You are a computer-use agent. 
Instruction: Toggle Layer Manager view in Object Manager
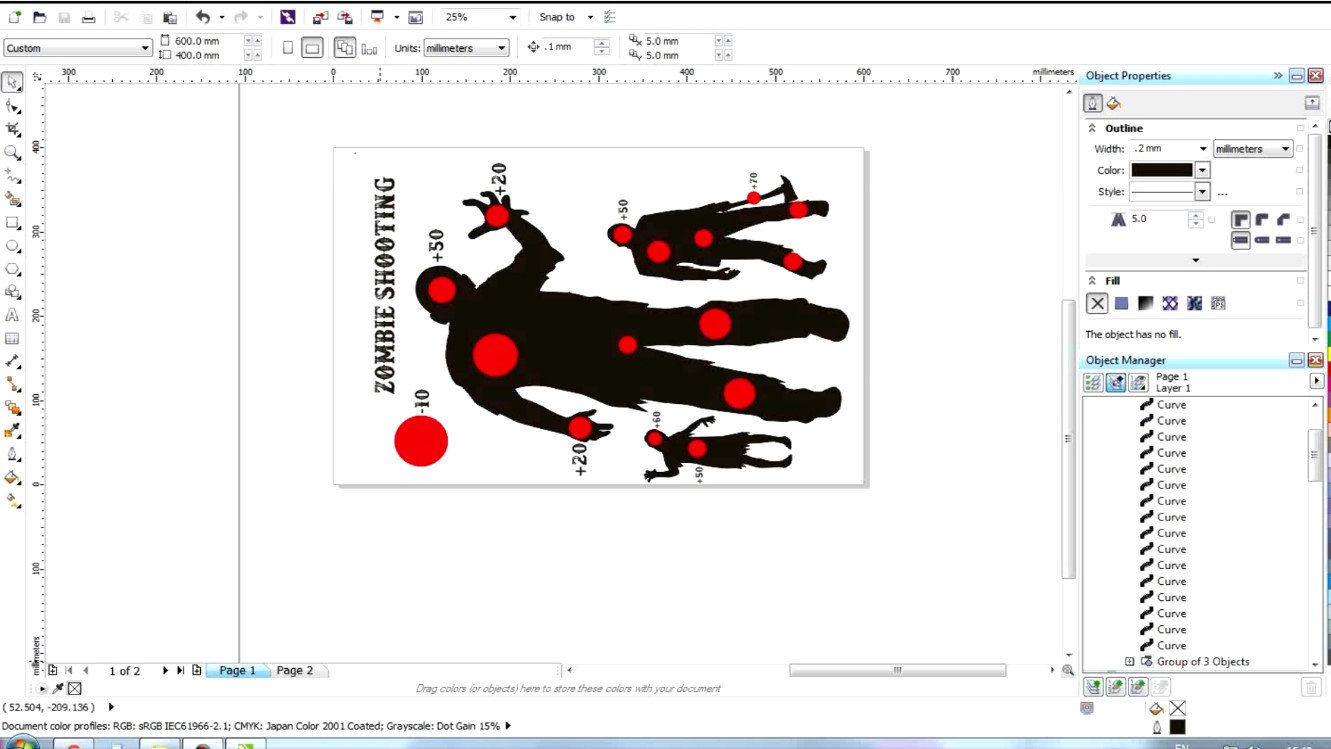1138,382
